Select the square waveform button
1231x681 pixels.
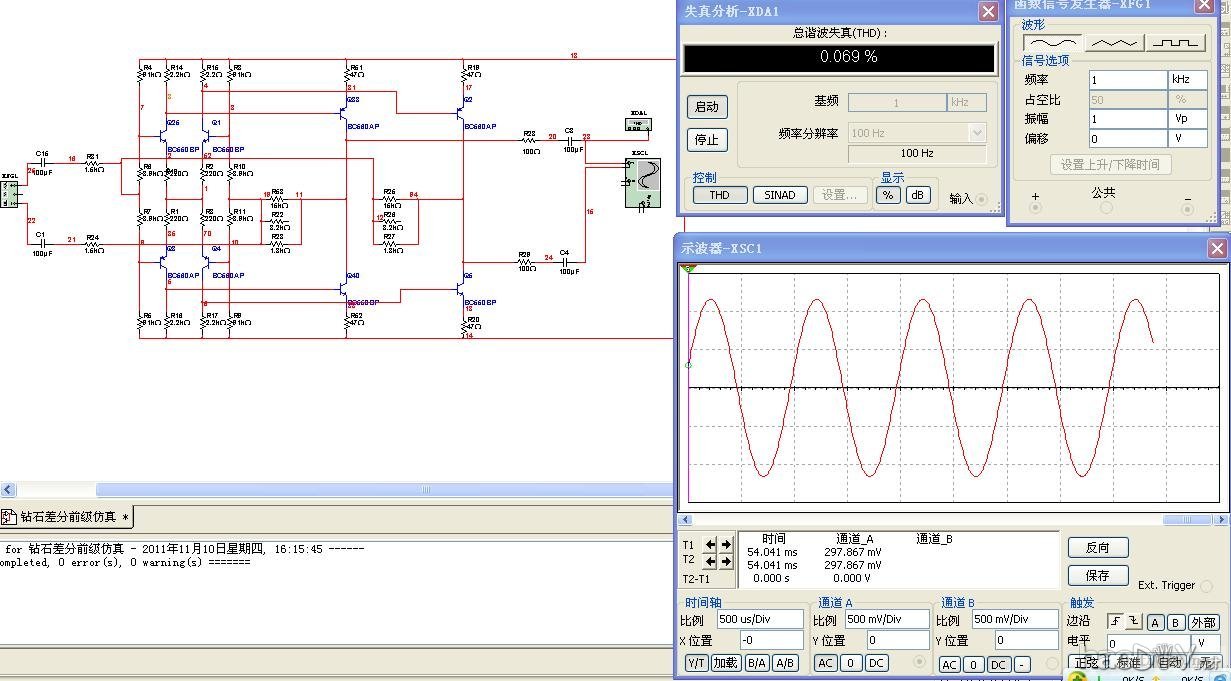point(1176,43)
